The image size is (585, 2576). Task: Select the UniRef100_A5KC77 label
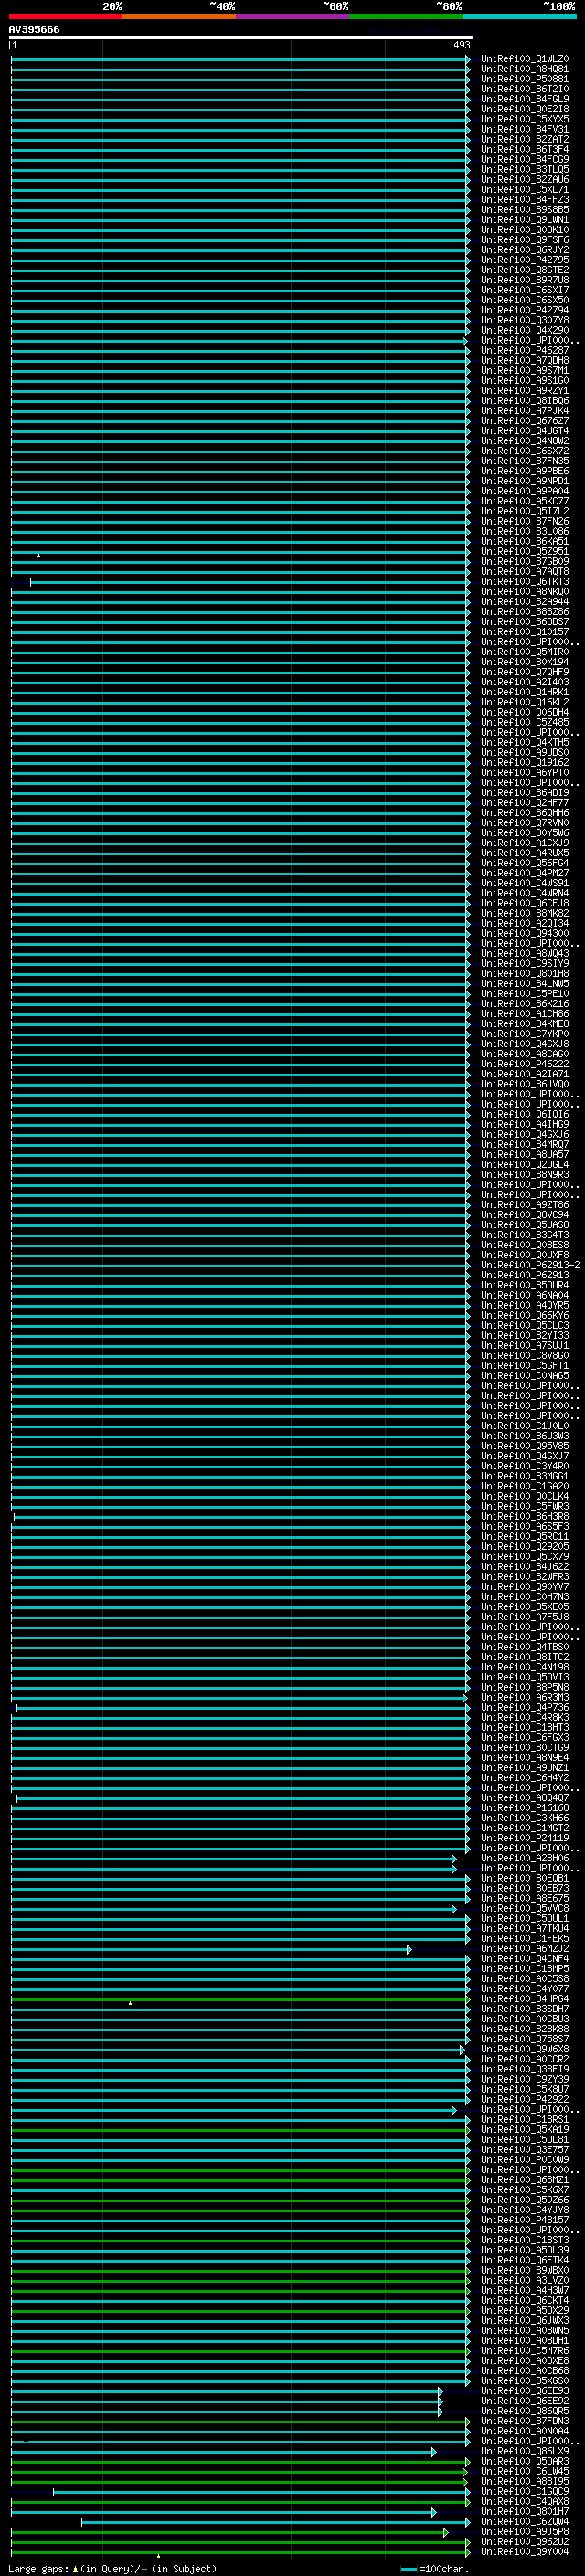point(524,501)
